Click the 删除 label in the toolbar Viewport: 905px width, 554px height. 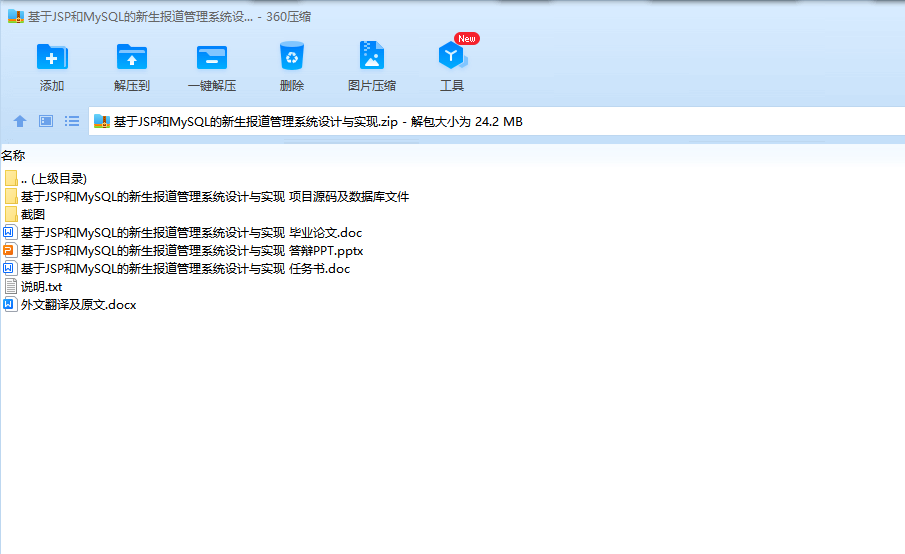[x=291, y=85]
